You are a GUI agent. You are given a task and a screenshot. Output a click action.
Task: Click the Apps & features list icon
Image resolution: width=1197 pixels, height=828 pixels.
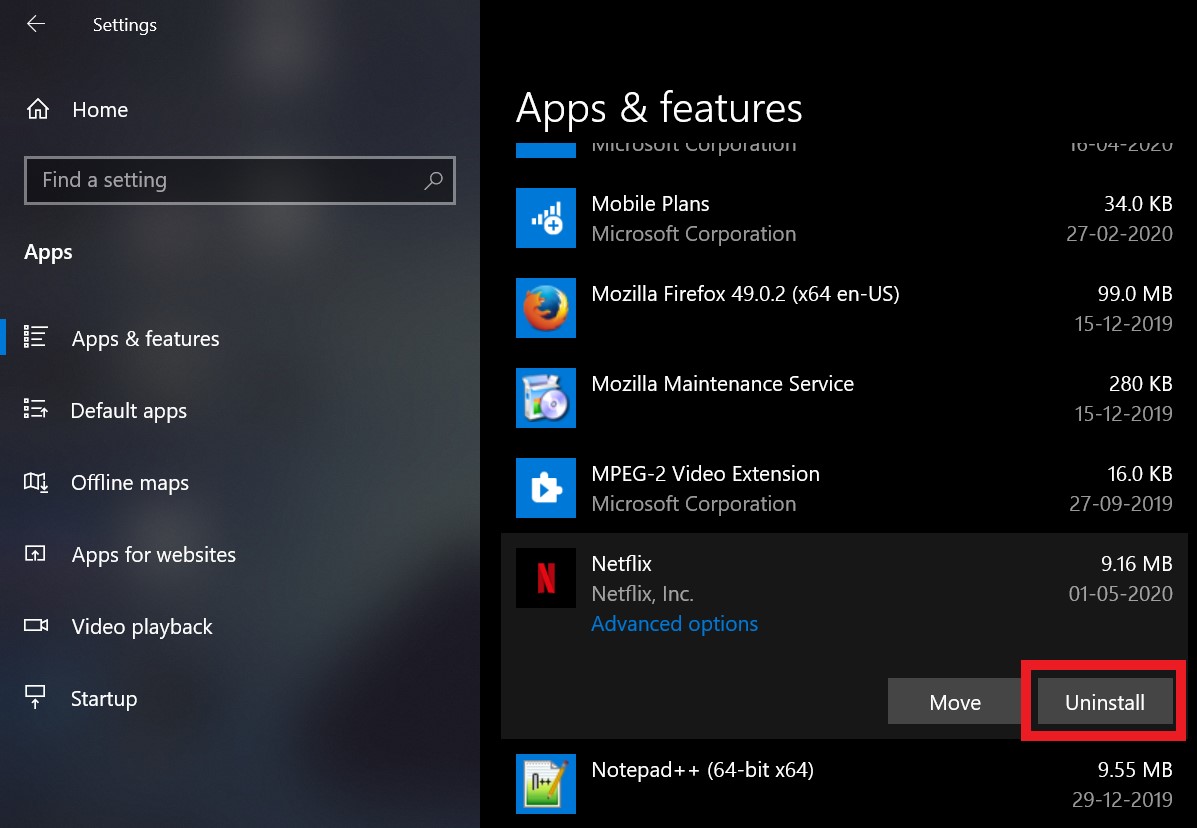[x=35, y=337]
